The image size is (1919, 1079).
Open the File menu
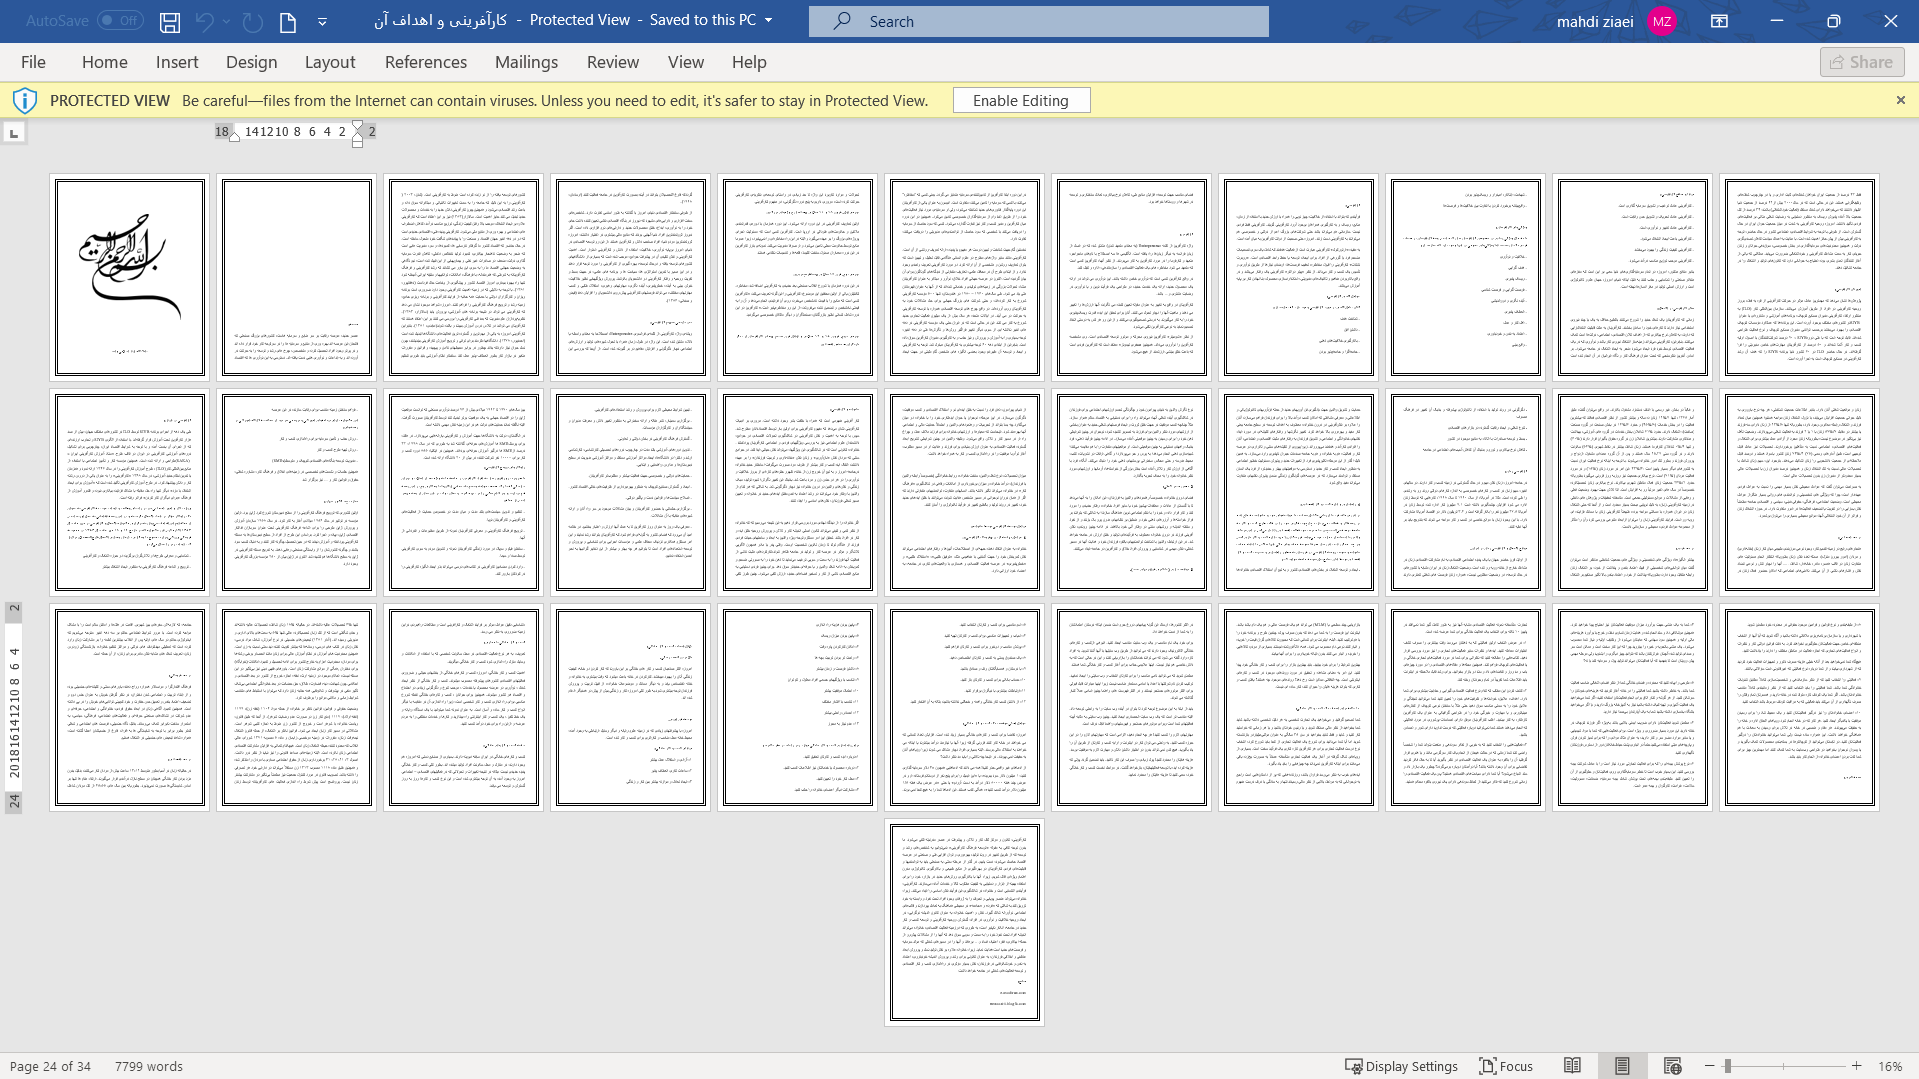coord(33,62)
